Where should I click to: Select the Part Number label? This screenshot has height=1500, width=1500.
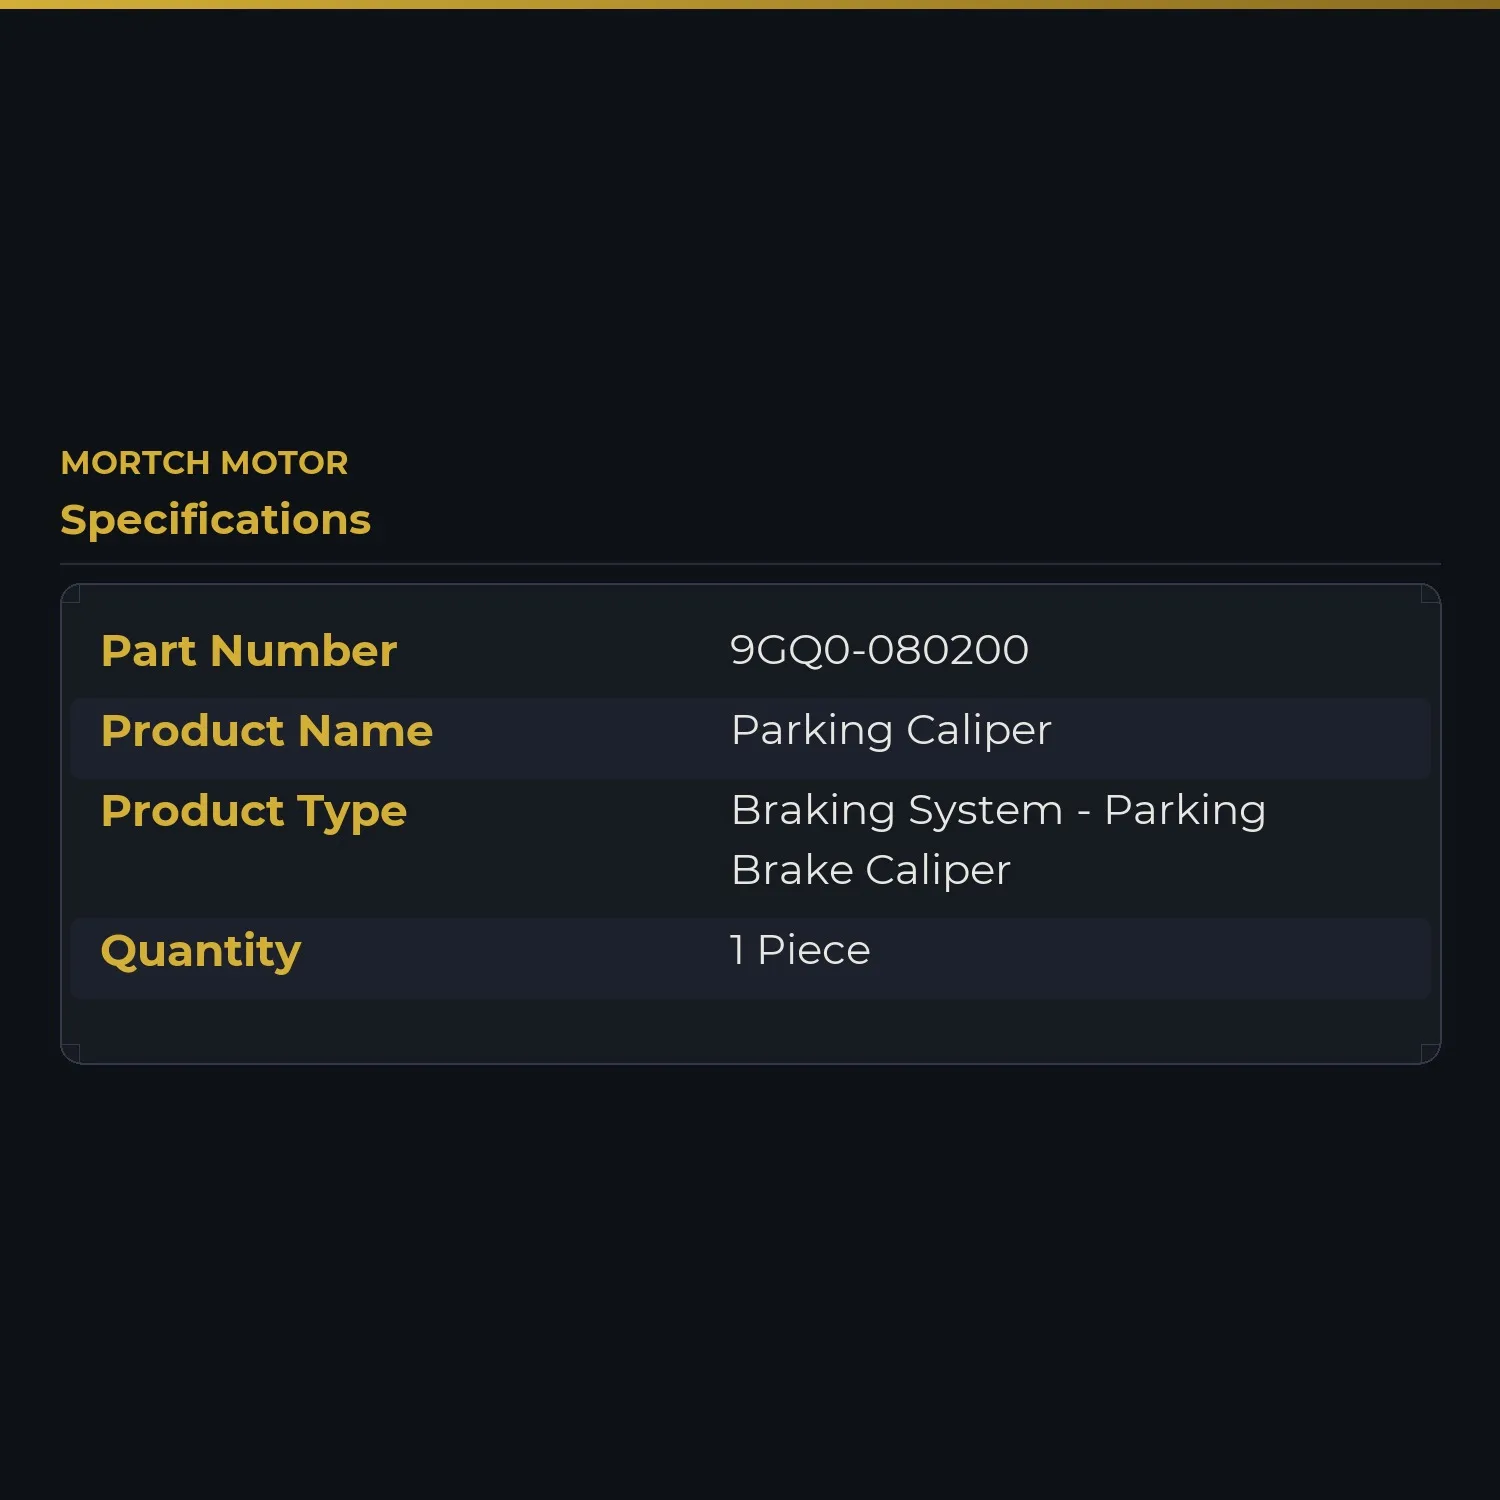(x=249, y=651)
